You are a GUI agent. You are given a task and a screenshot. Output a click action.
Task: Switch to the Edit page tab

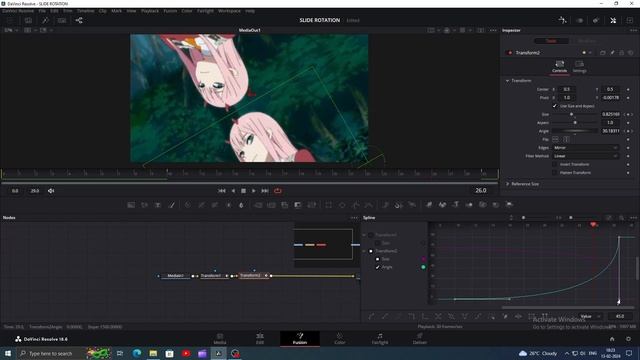coord(260,339)
